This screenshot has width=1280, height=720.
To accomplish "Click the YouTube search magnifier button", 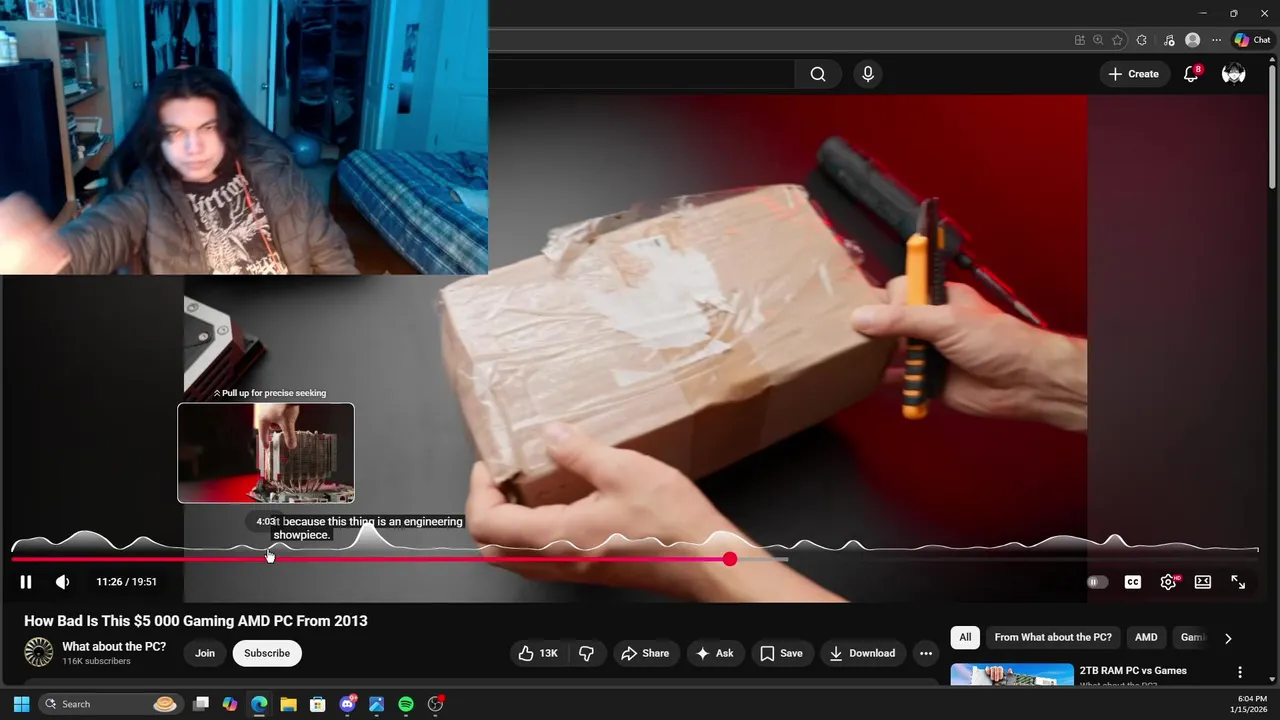I will click(x=818, y=74).
